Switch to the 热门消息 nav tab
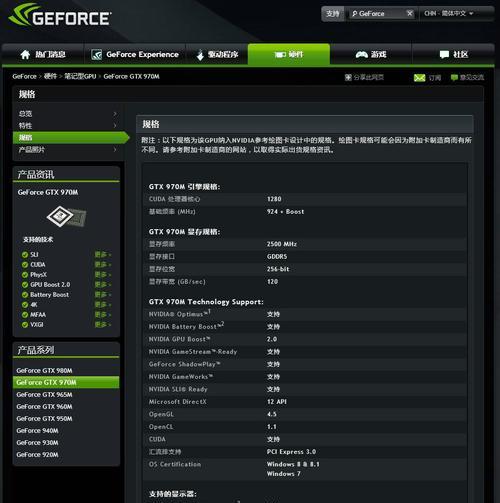The width and height of the screenshot is (500, 503). click(x=43, y=55)
